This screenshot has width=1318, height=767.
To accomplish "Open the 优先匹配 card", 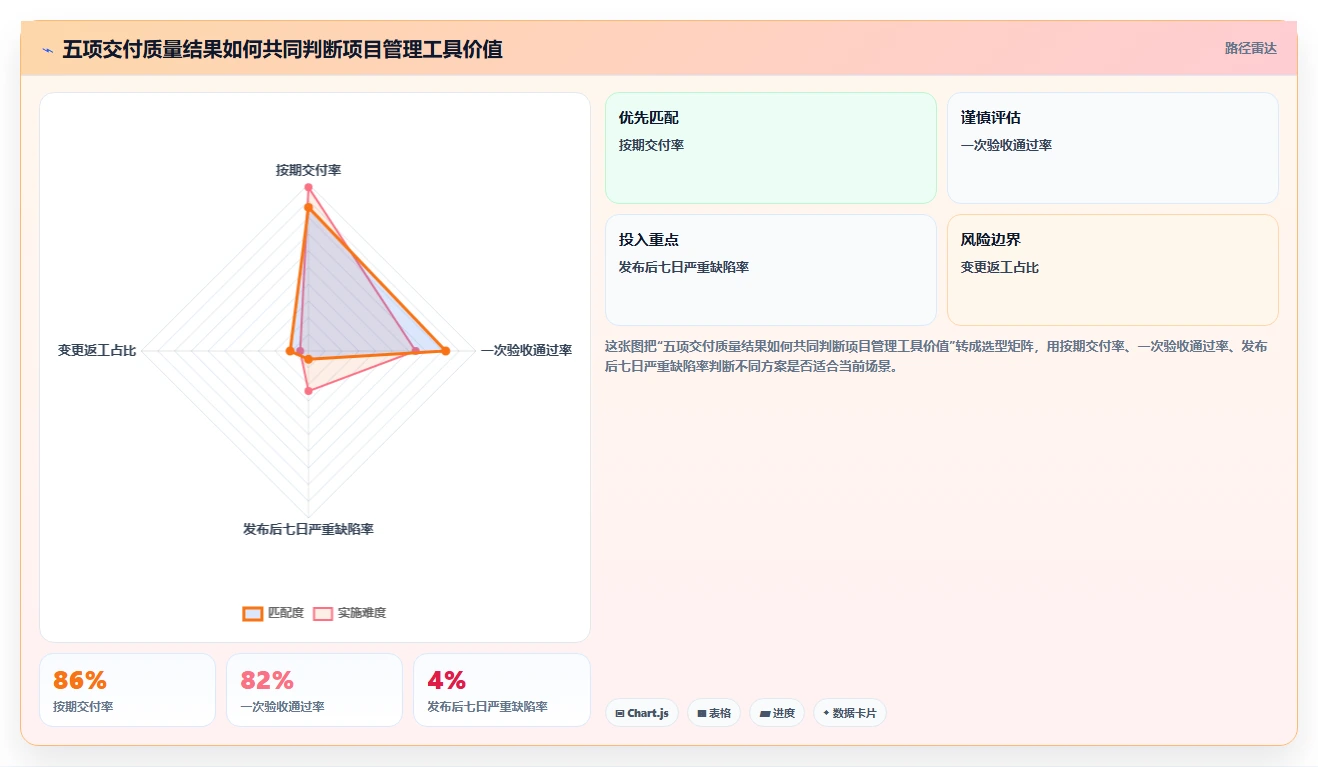I will 771,148.
